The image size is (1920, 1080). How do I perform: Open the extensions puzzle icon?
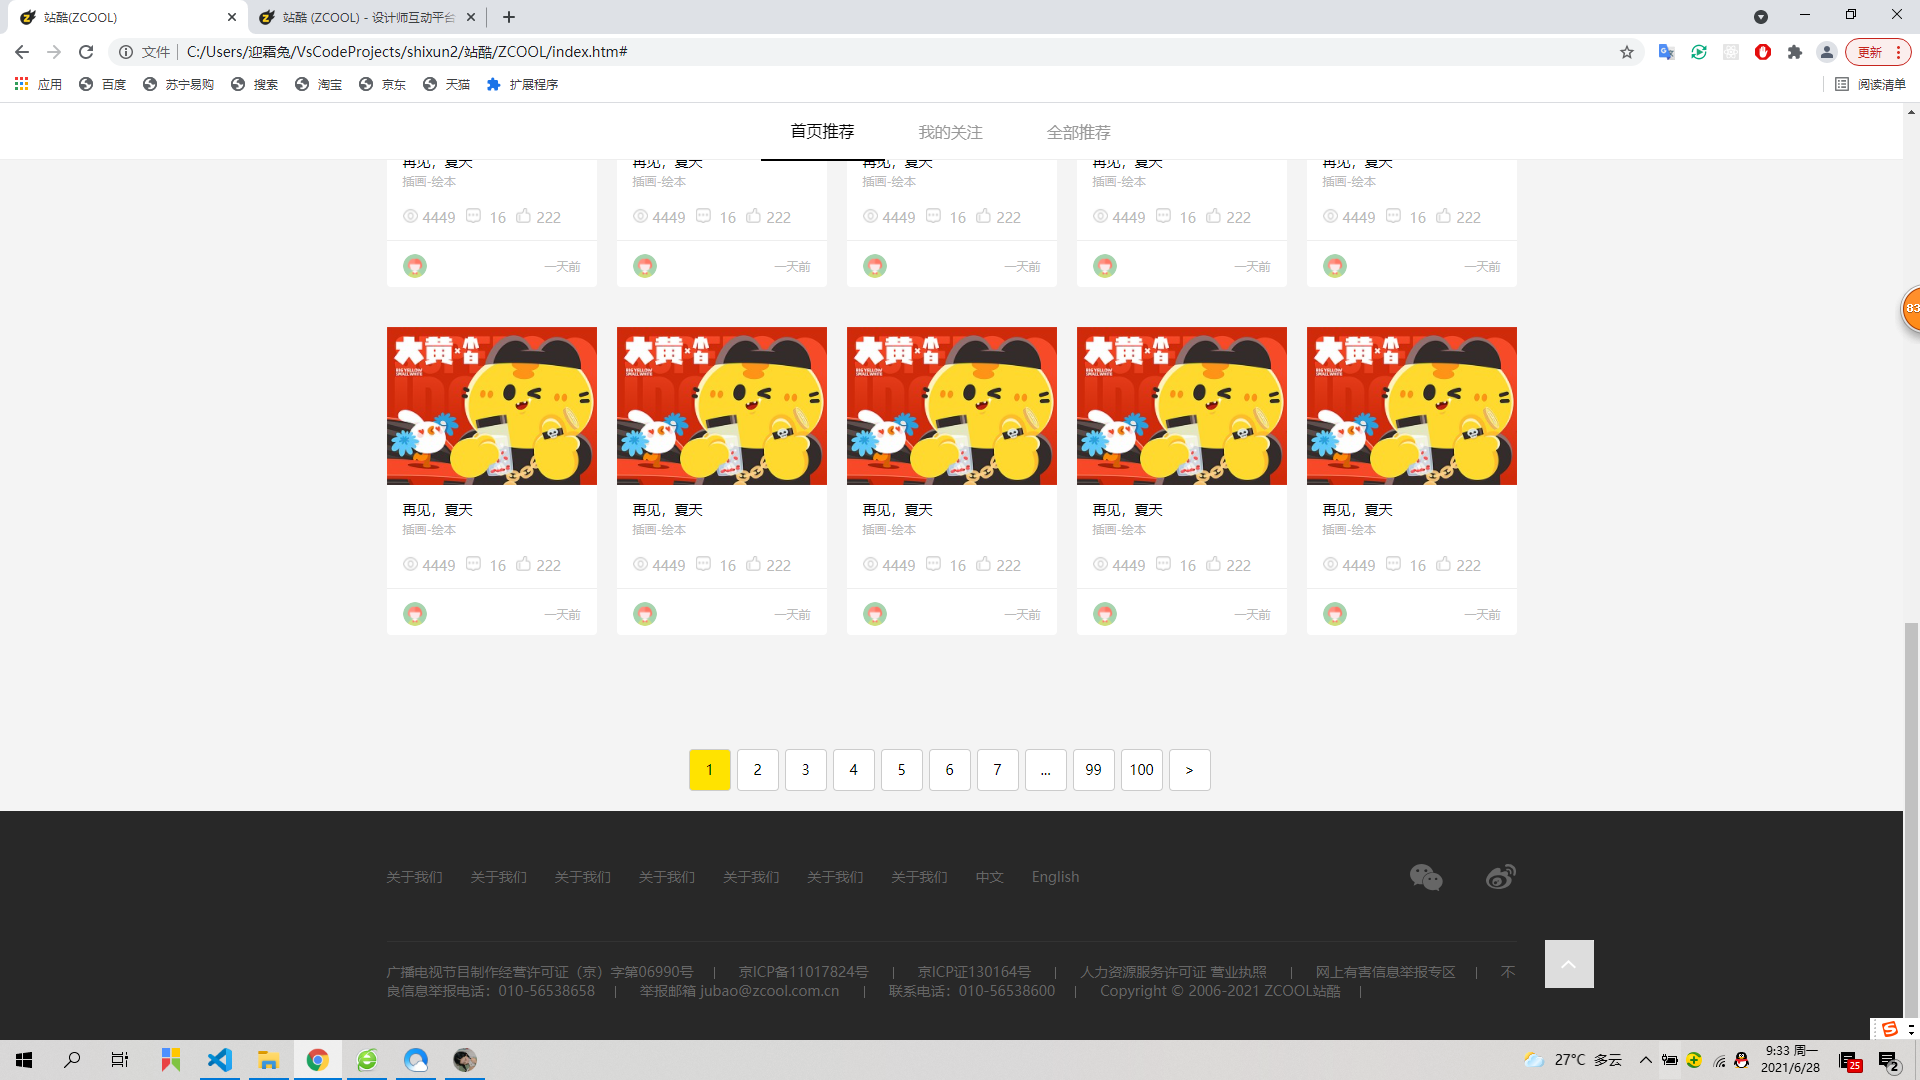[1795, 52]
